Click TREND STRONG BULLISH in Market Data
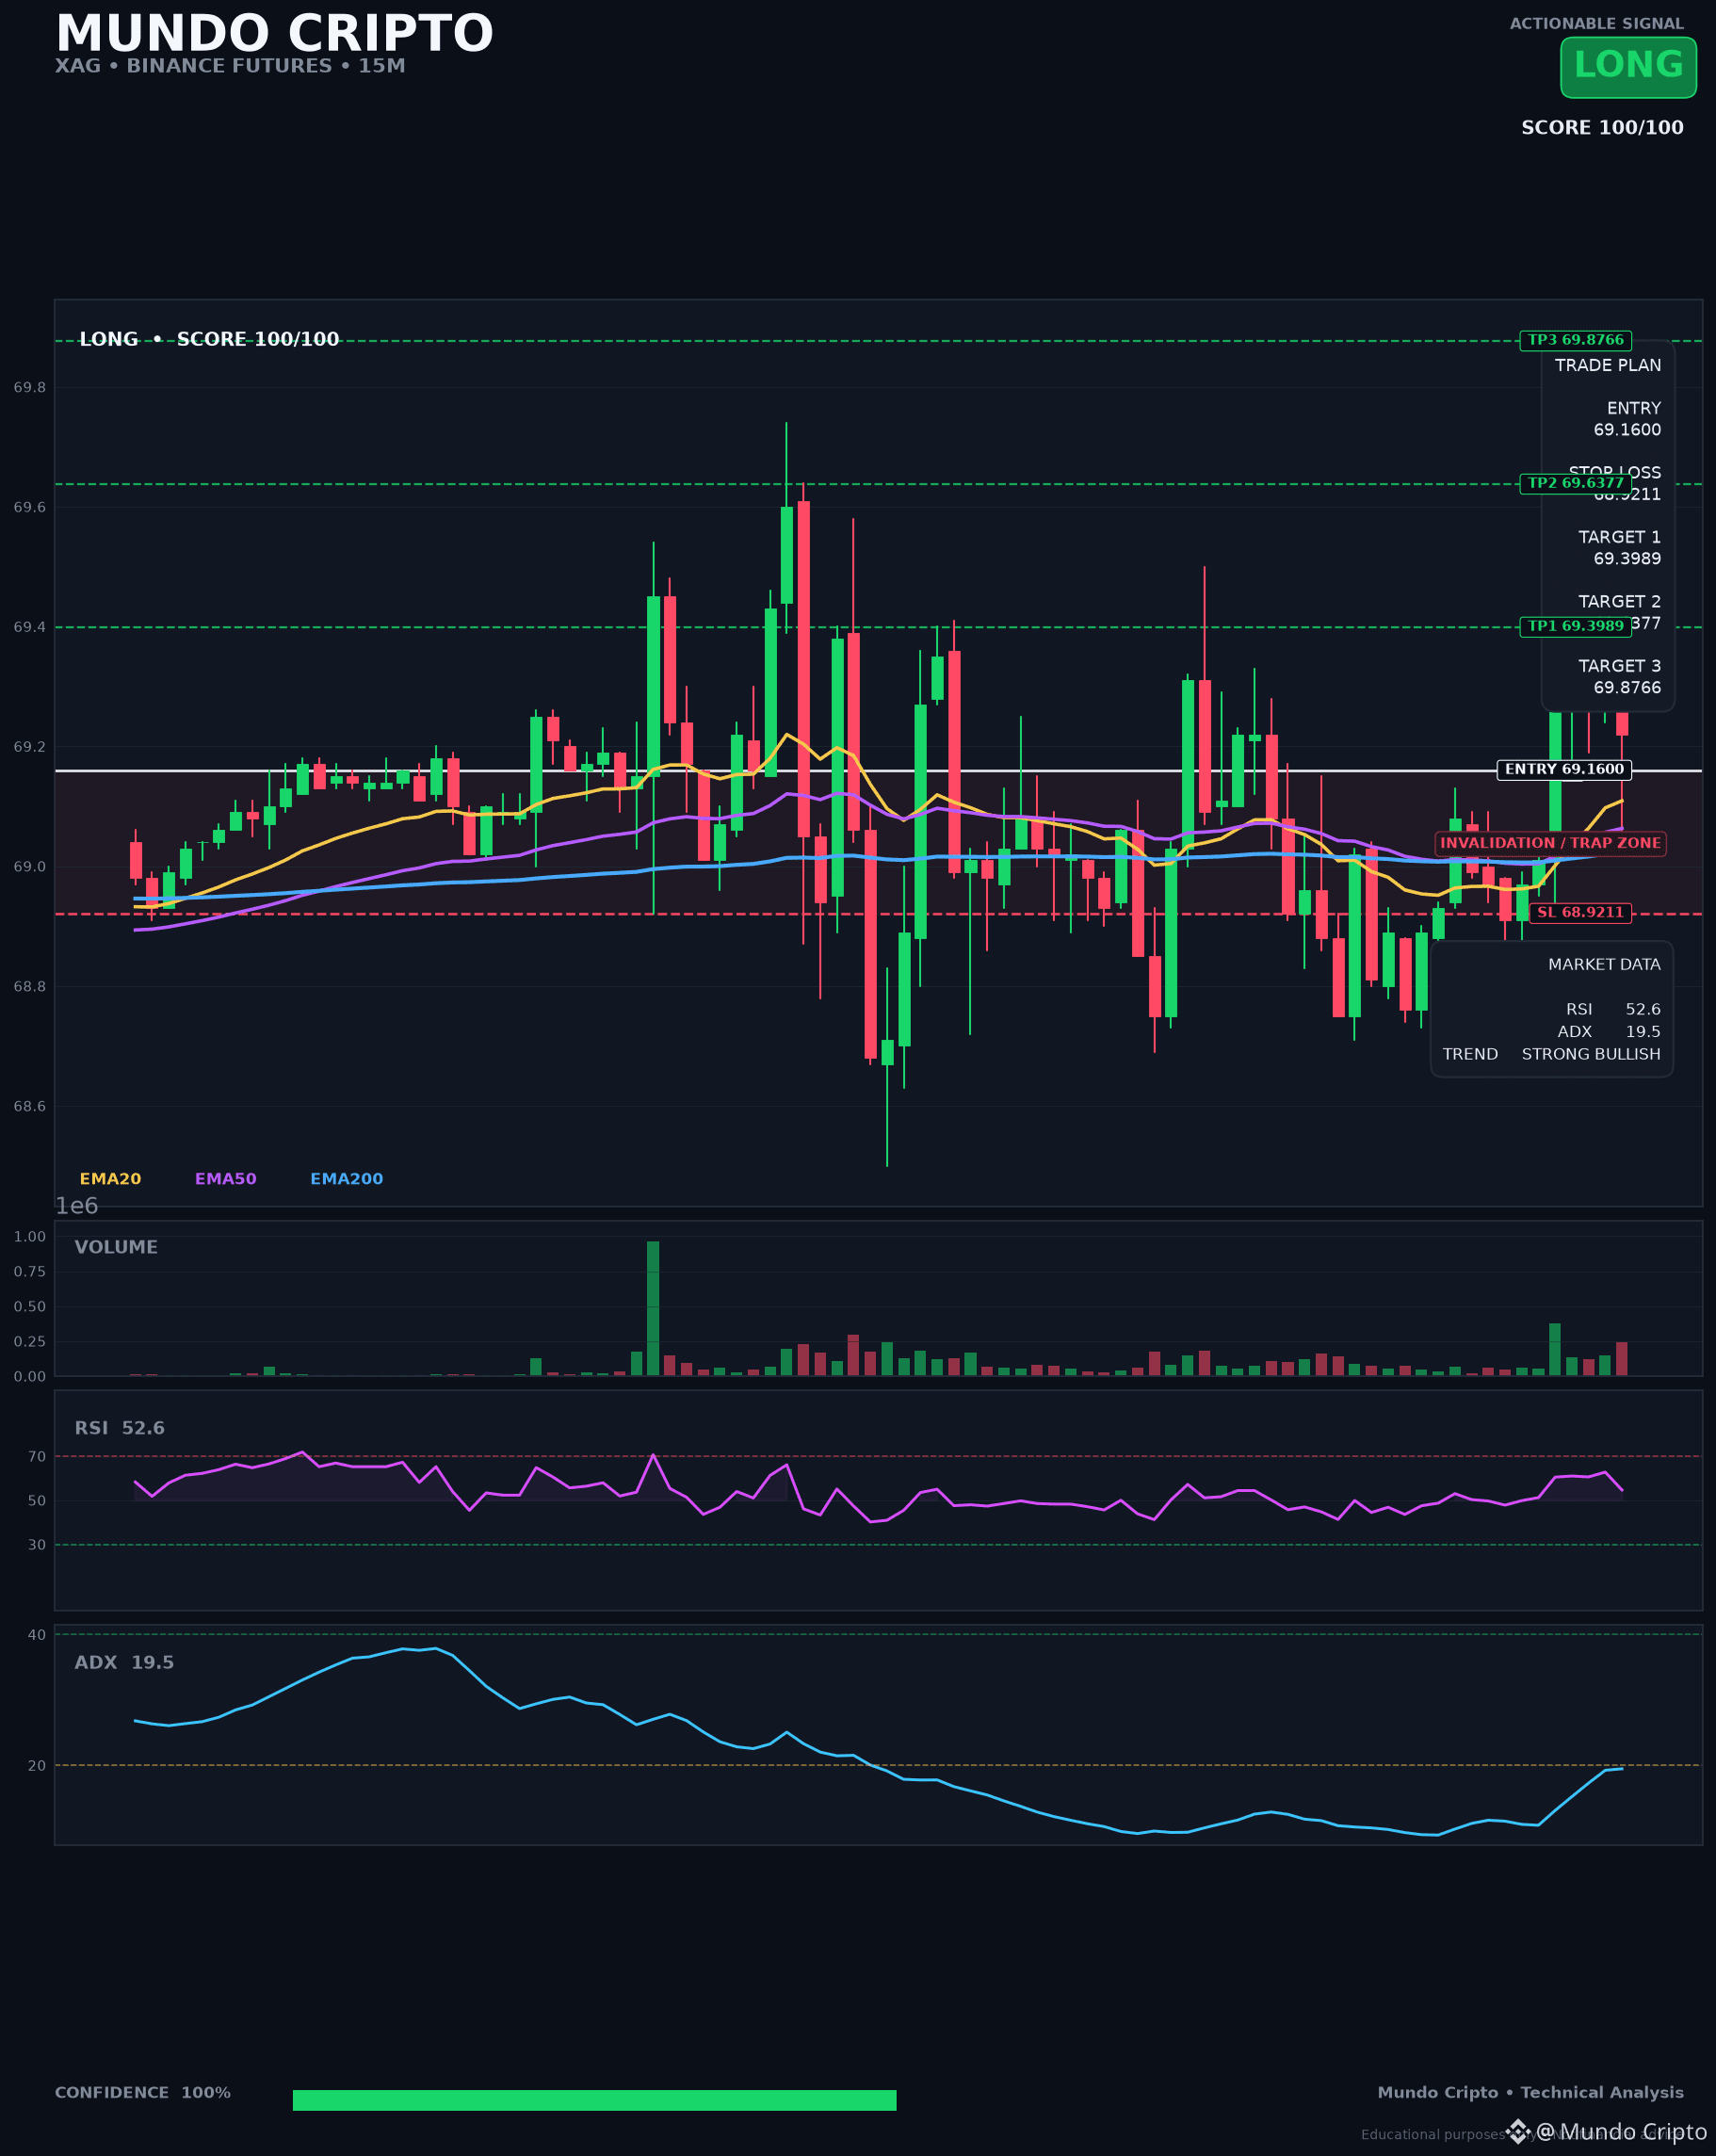This screenshot has width=1716, height=2156. pos(1551,1054)
